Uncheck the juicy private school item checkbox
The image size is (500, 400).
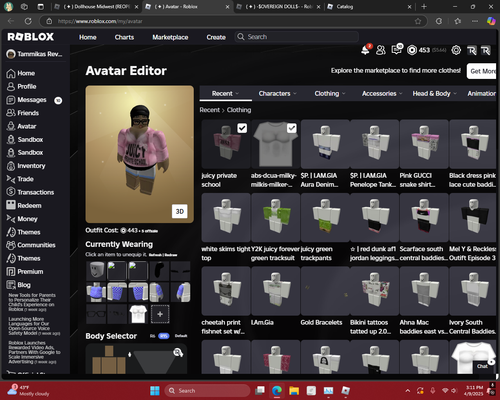pyautogui.click(x=242, y=128)
